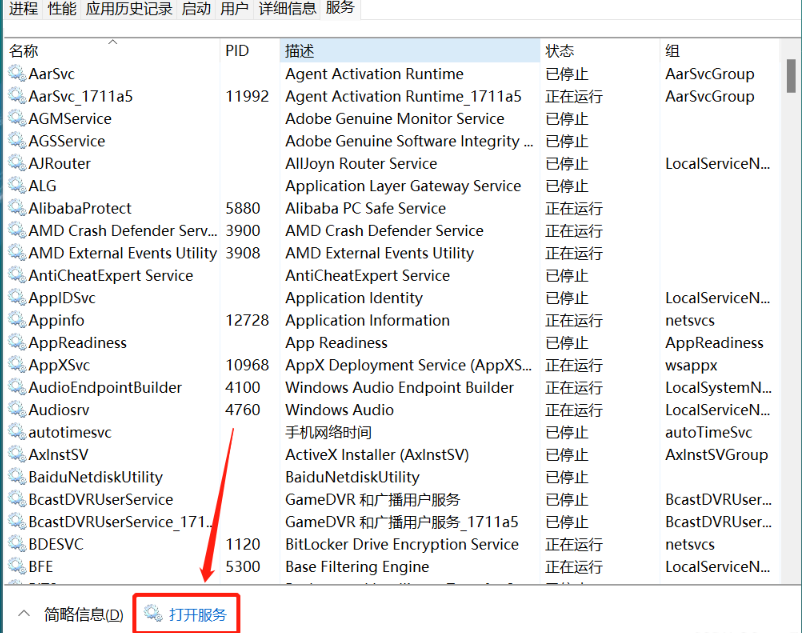This screenshot has height=633, width=802.
Task: Open the 启动 tab
Action: pos(196,9)
